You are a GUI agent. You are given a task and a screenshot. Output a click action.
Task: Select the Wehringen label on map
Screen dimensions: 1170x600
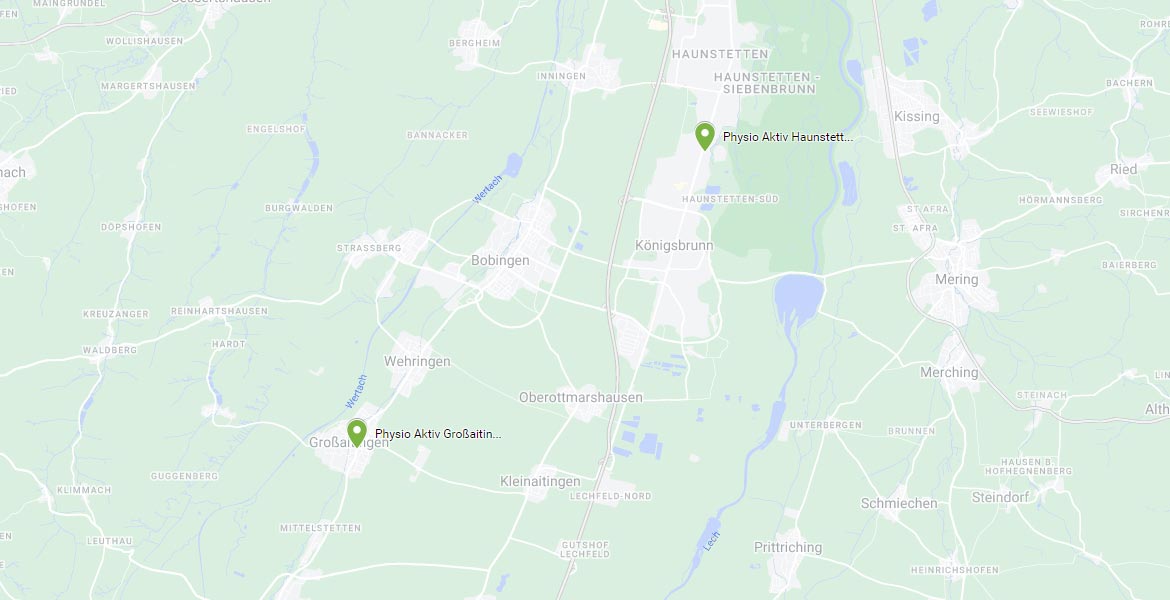[417, 362]
